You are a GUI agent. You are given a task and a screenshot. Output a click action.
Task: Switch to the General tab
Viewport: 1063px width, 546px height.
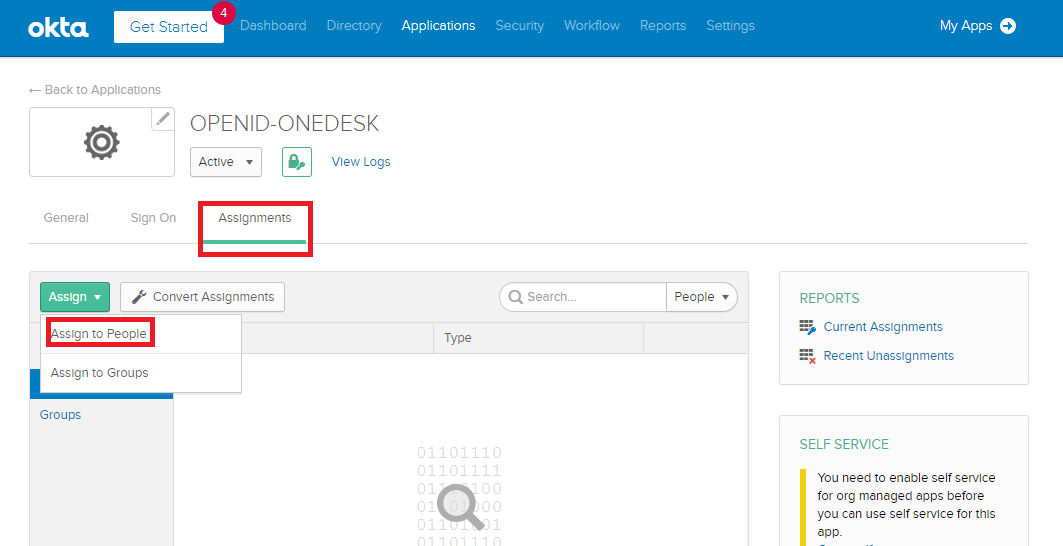point(66,218)
